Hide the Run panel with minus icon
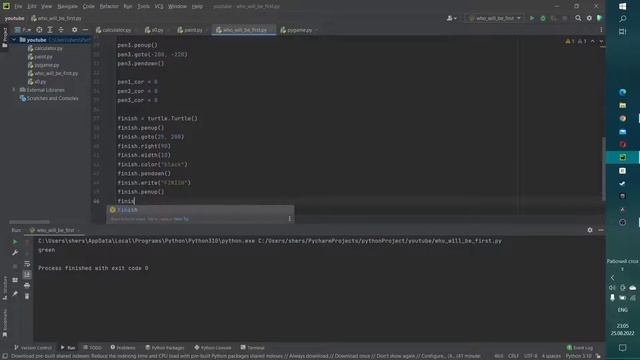 pyautogui.click(x=601, y=230)
